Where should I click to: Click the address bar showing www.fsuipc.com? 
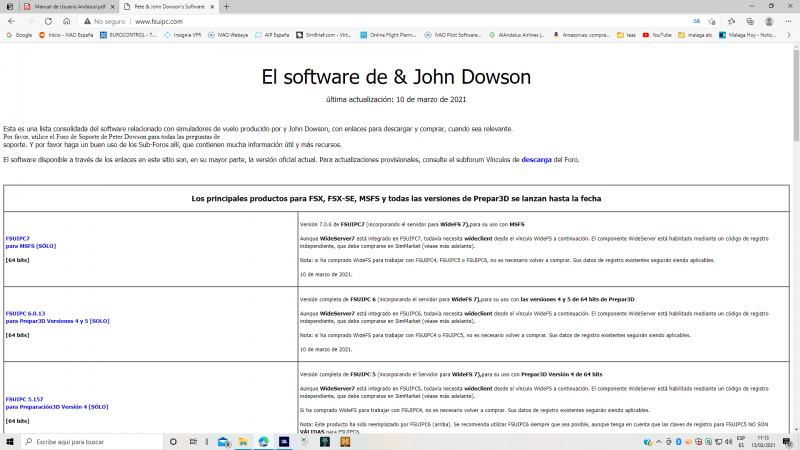point(159,21)
